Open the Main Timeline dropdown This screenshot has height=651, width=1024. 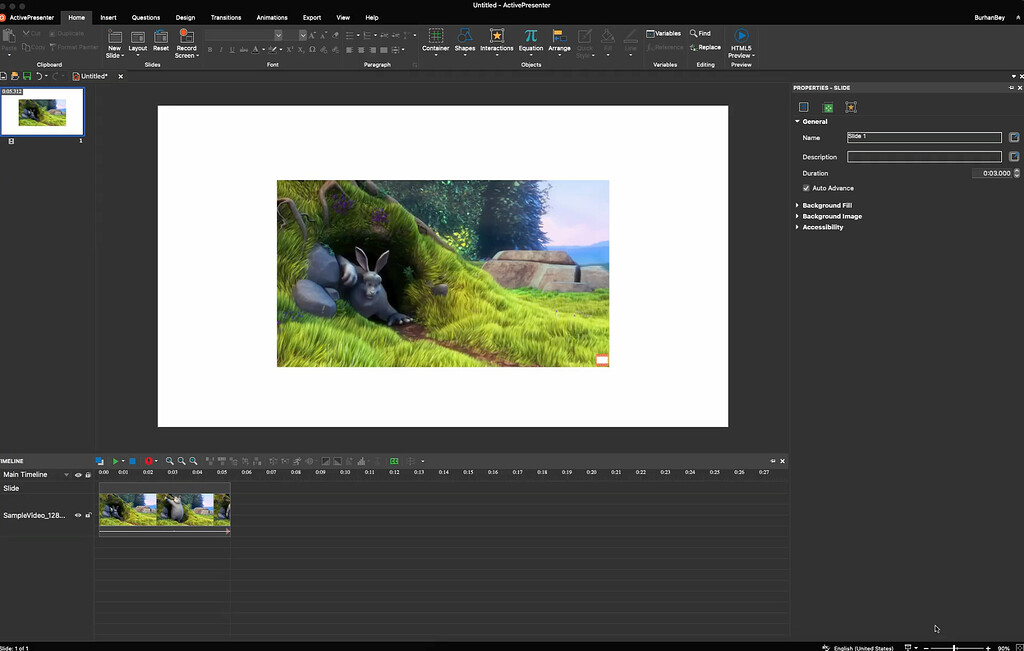67,475
